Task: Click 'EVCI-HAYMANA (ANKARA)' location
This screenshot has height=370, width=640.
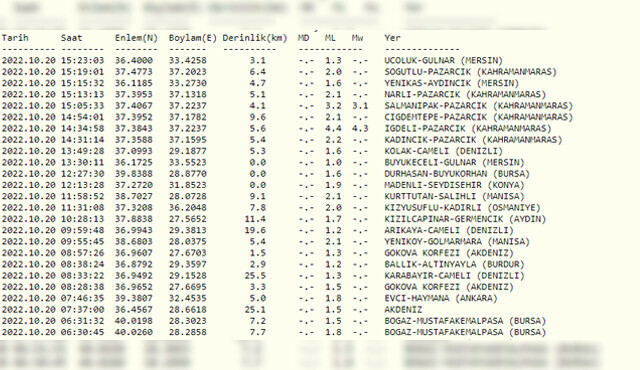Action: pyautogui.click(x=441, y=298)
